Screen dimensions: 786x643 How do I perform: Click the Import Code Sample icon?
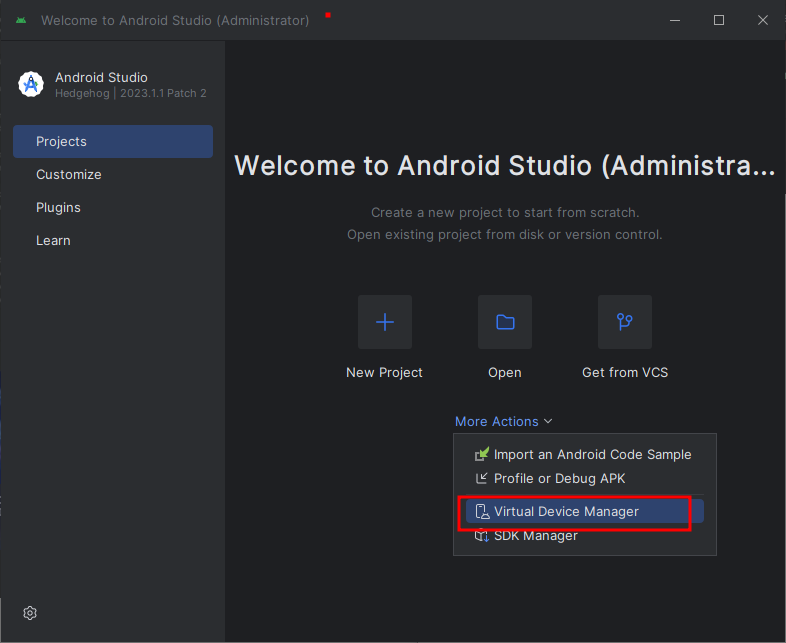pos(482,454)
